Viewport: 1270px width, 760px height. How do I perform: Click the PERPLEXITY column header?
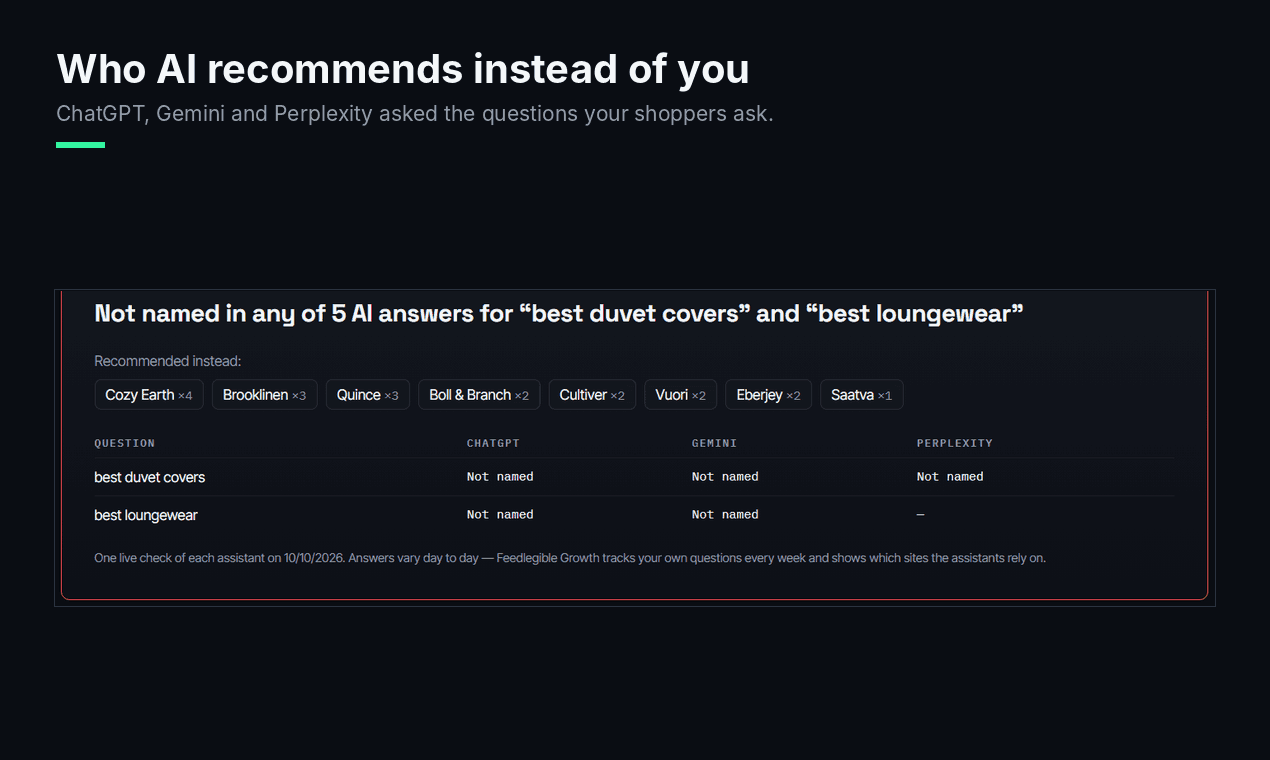(x=955, y=443)
